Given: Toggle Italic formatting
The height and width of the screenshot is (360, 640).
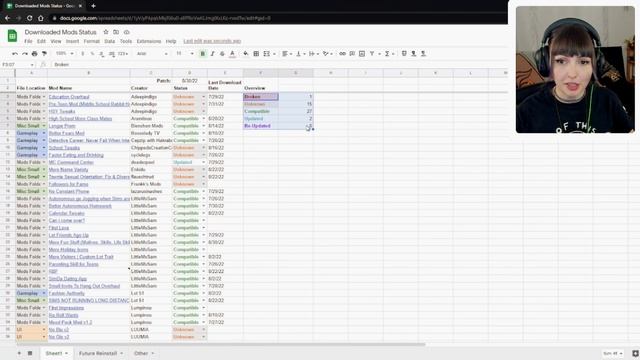Looking at the screenshot, I should pyautogui.click(x=212, y=54).
